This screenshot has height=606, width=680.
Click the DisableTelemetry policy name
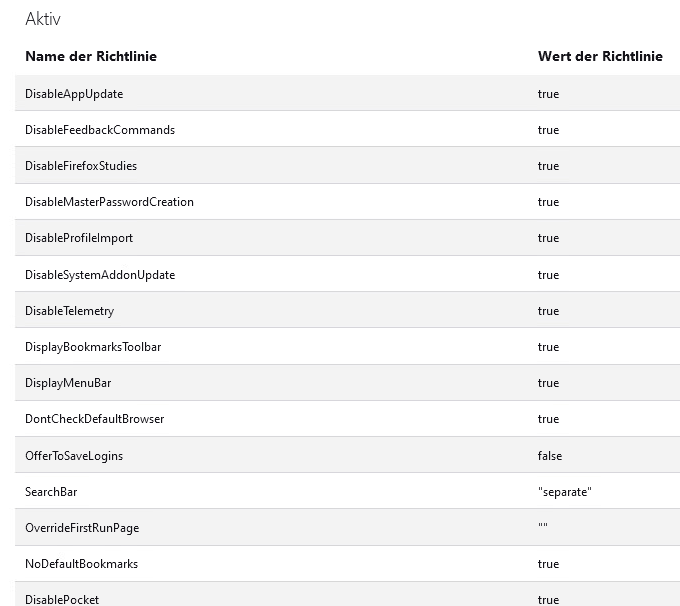click(69, 311)
